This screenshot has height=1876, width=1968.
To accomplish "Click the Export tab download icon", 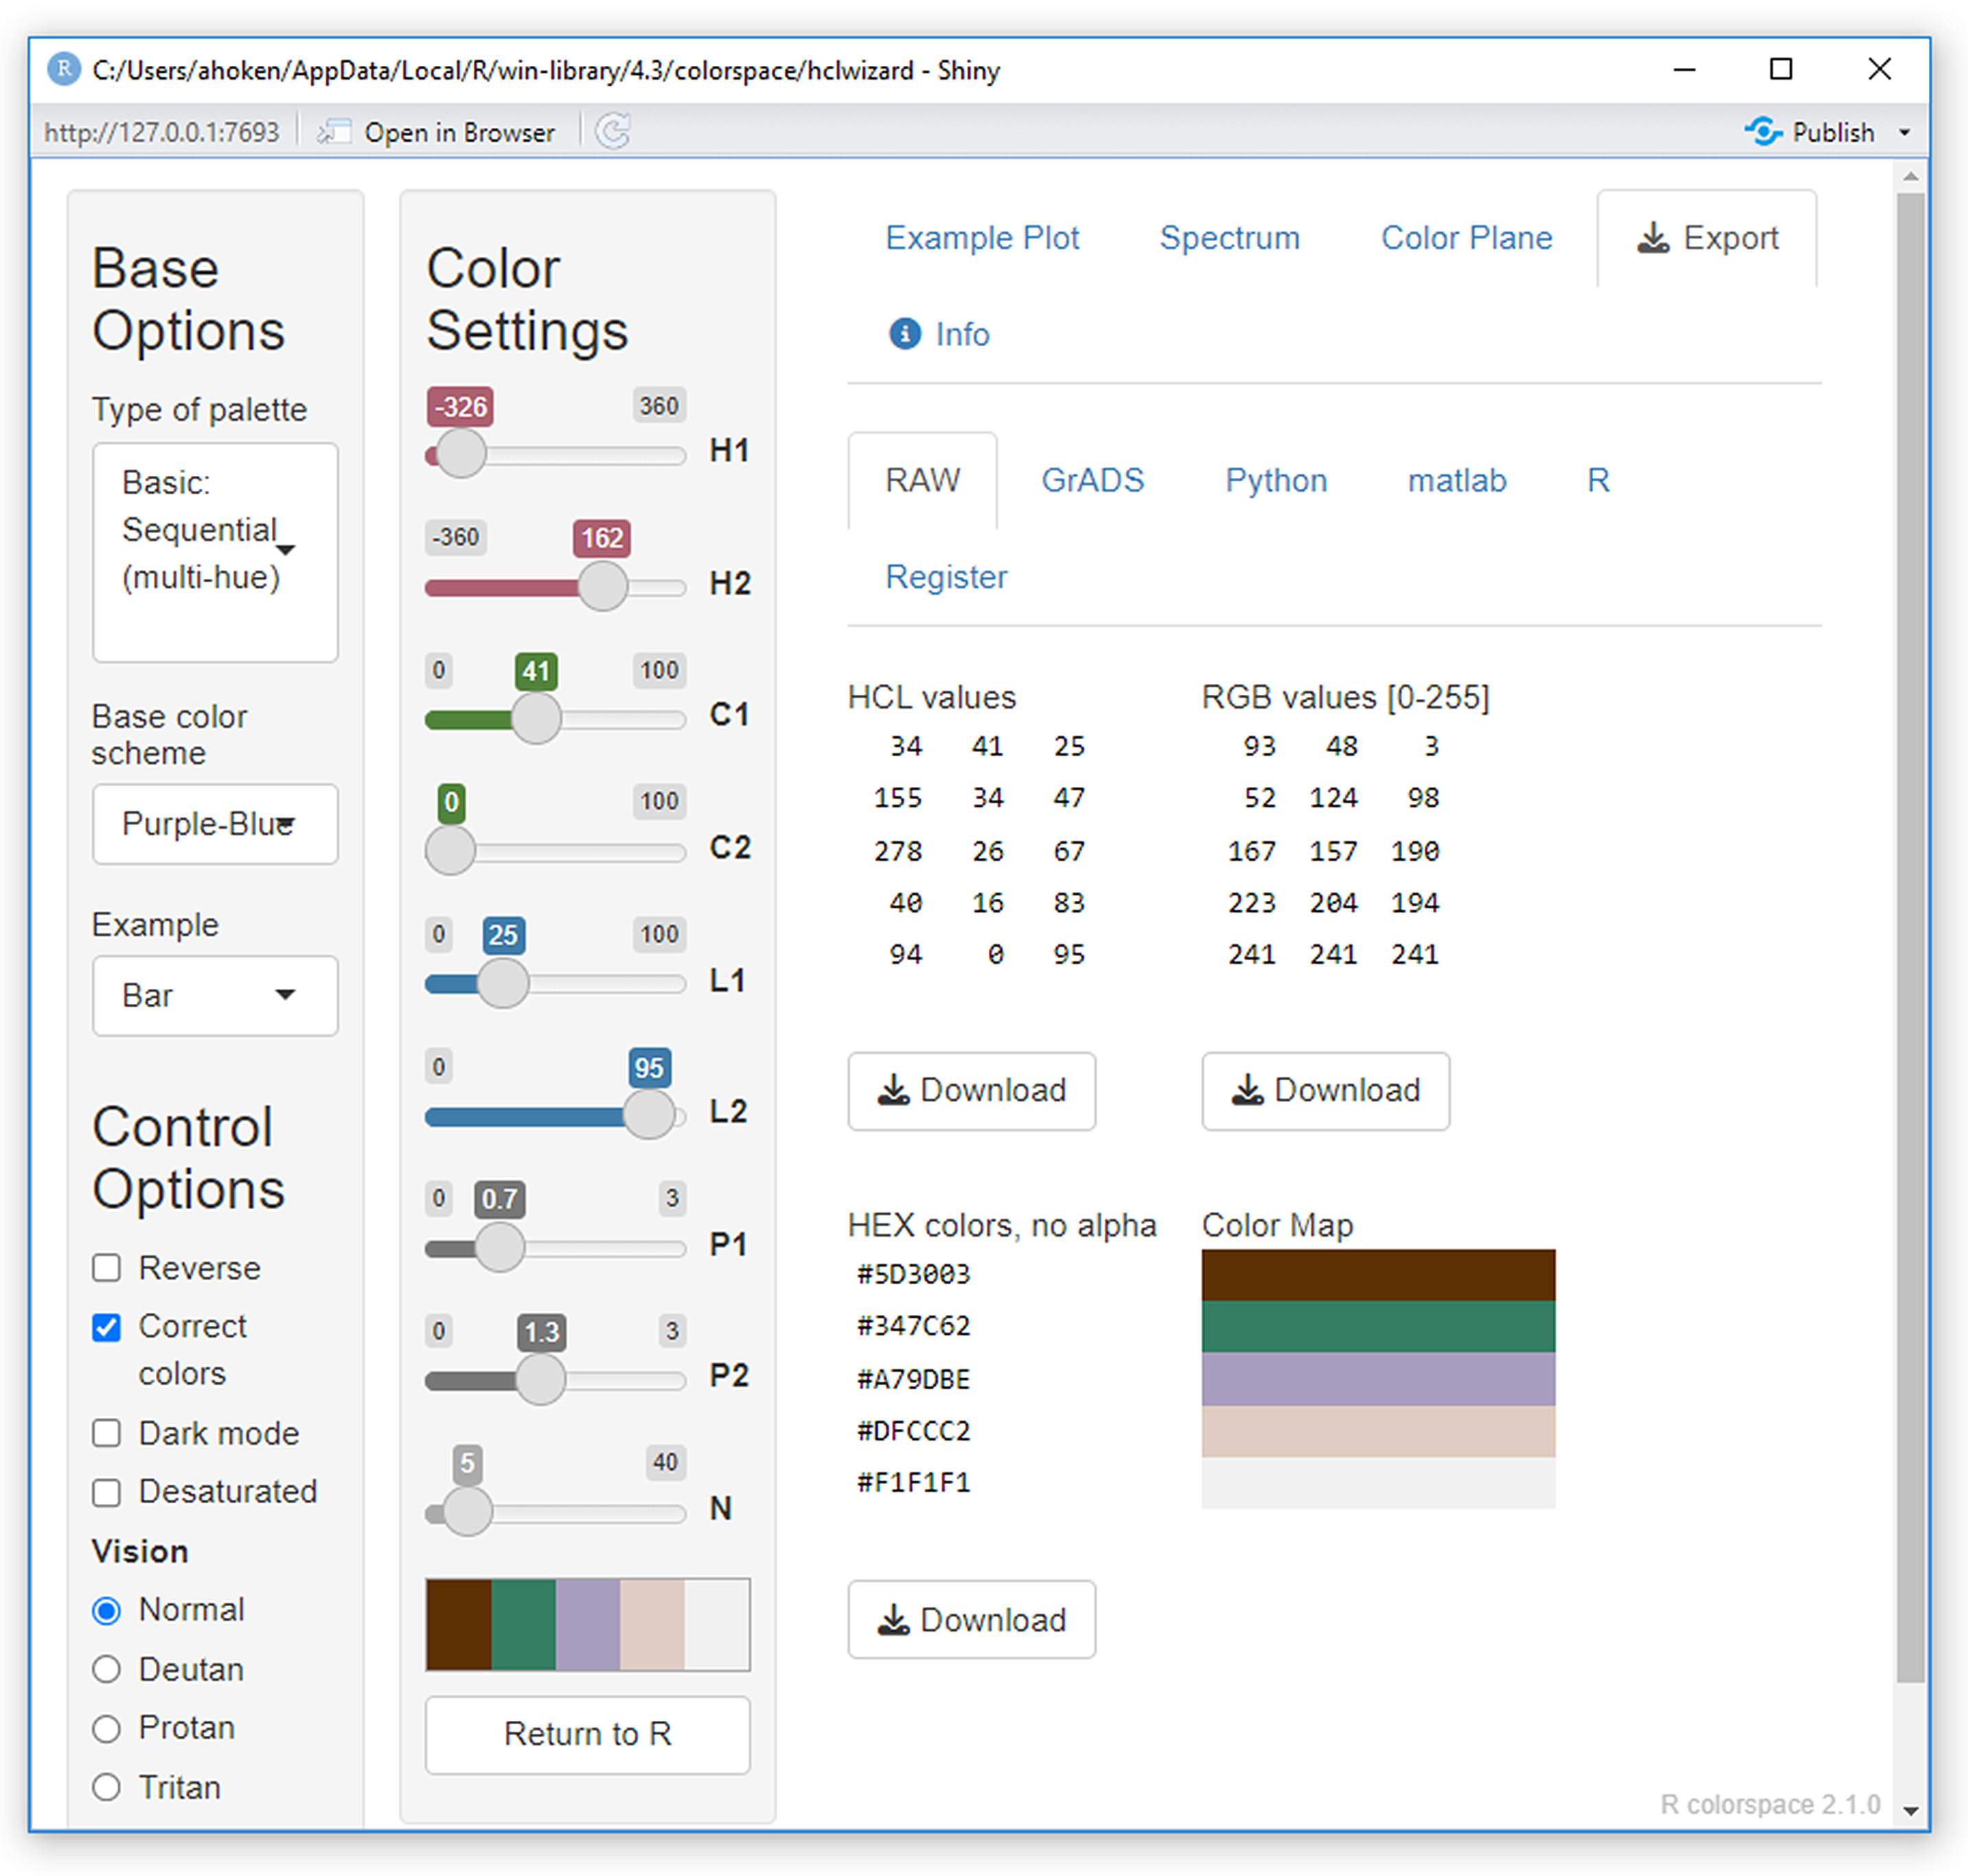I will [x=1653, y=238].
